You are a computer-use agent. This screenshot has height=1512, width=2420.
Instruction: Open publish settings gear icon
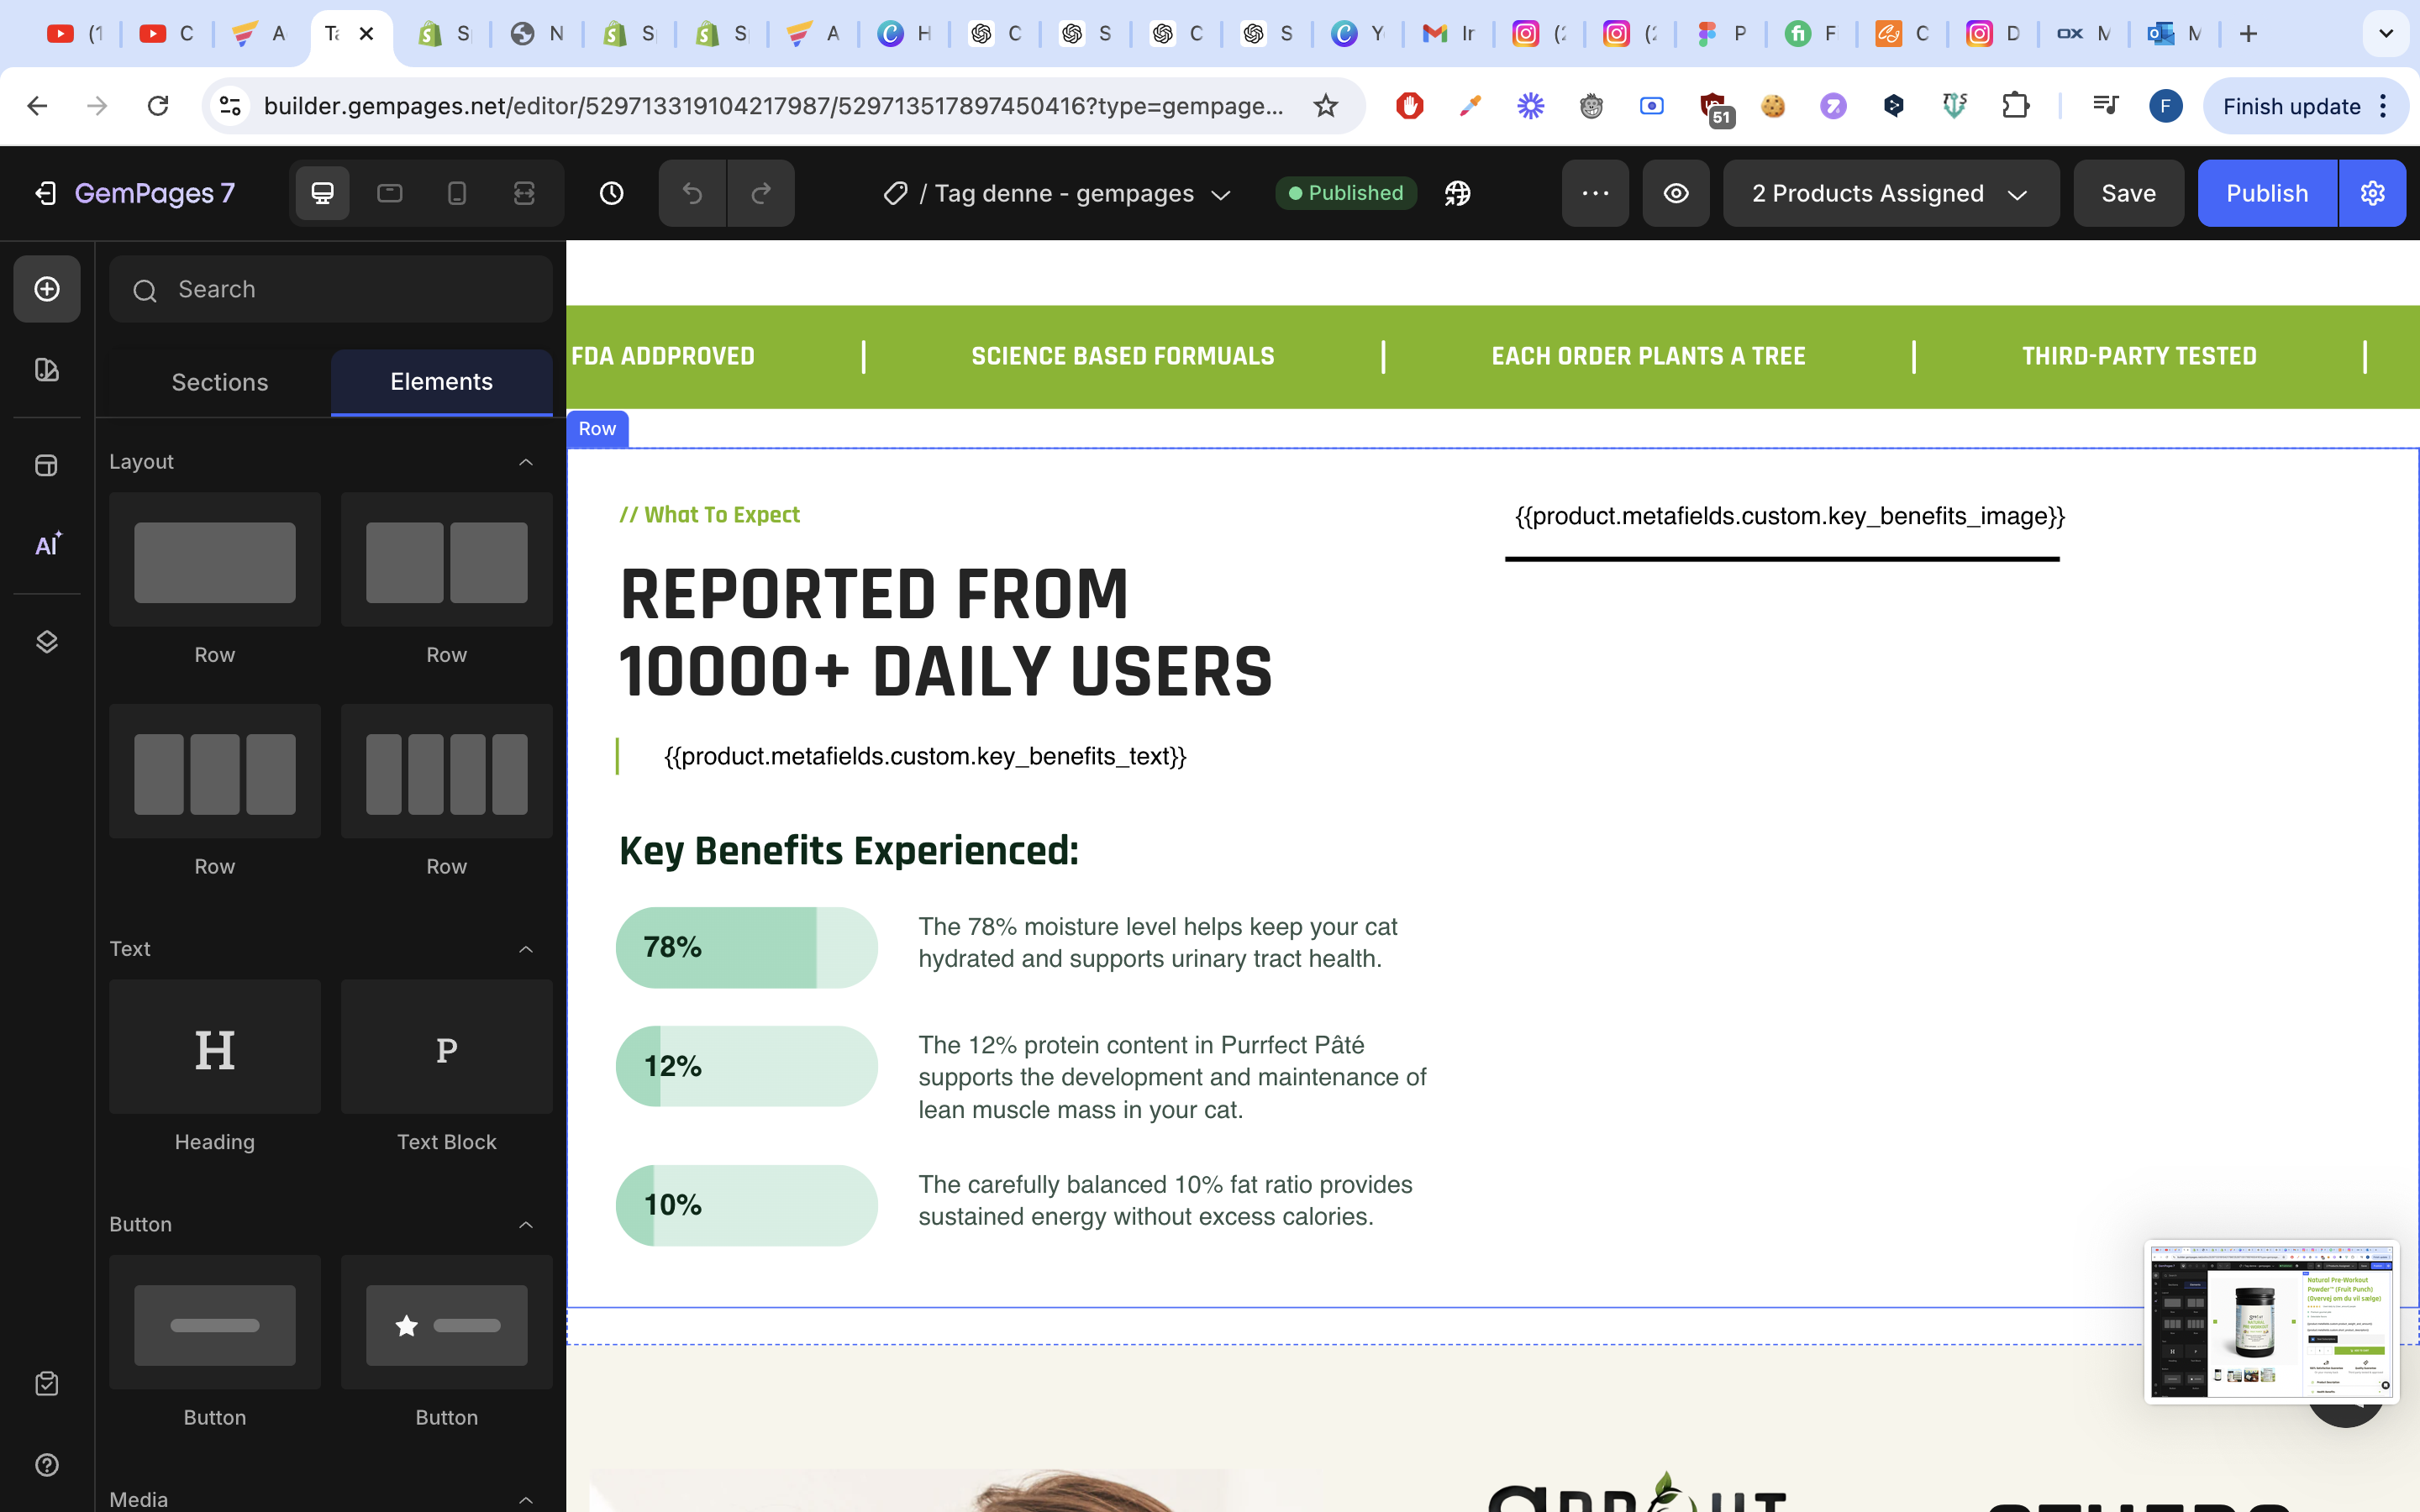(x=2372, y=193)
